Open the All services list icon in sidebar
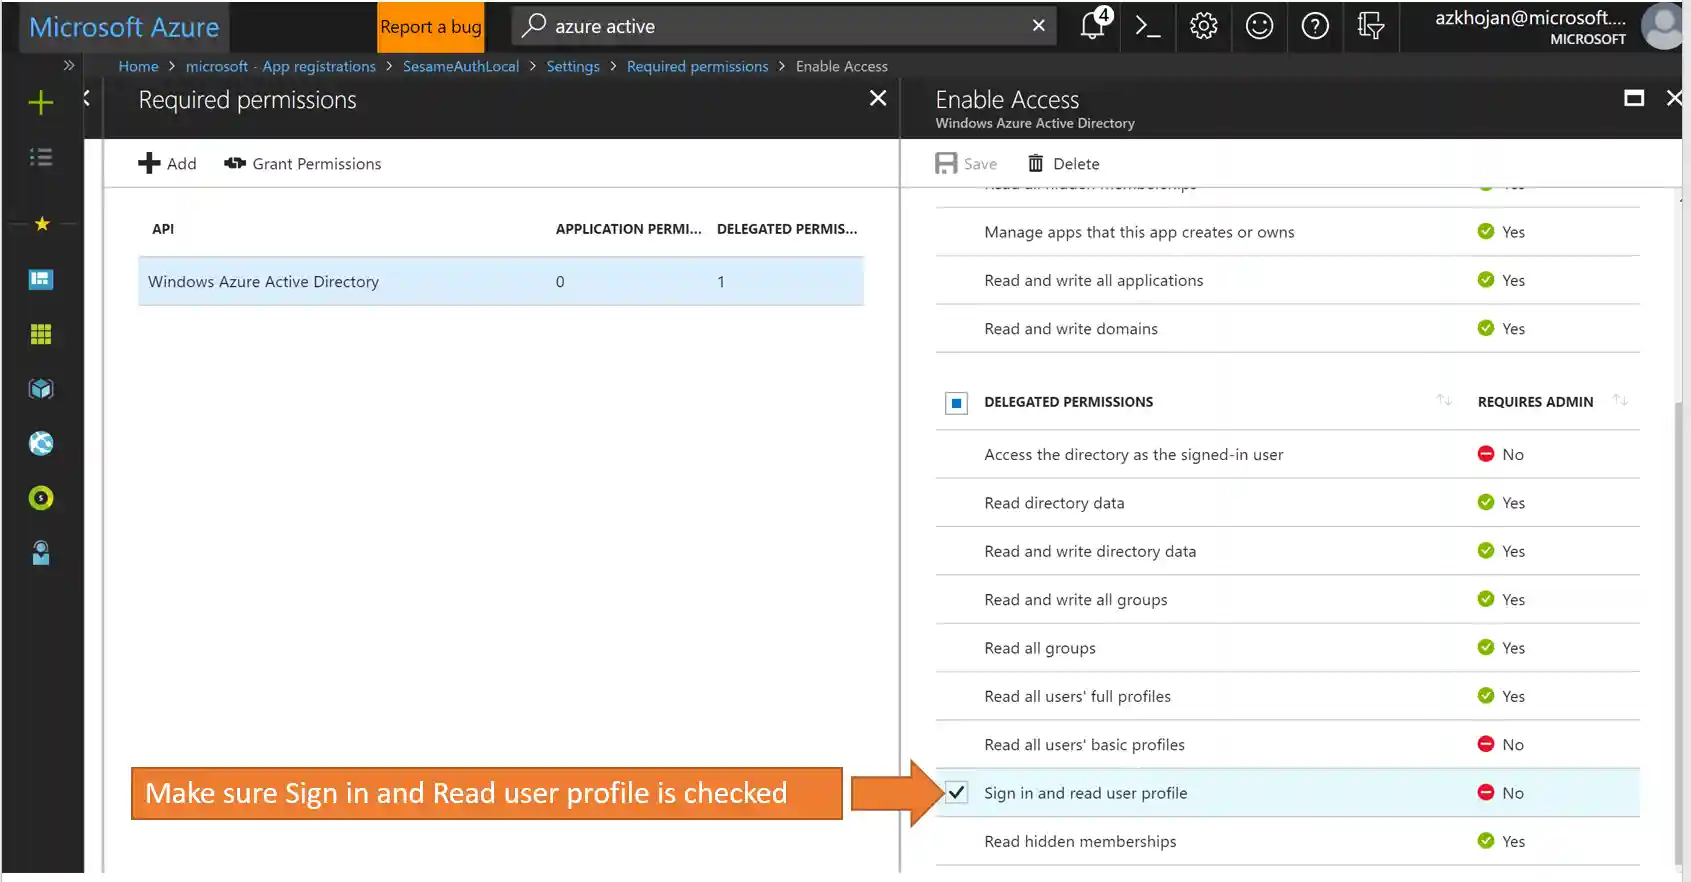Screen dimensions: 1691x882 click(x=41, y=157)
